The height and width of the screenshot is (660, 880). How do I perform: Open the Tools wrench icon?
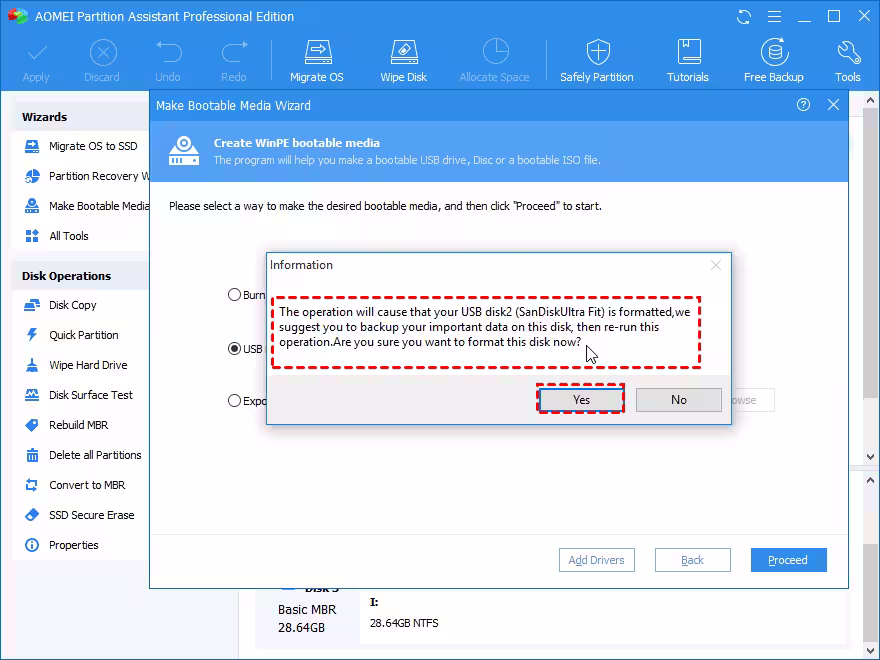pos(848,53)
